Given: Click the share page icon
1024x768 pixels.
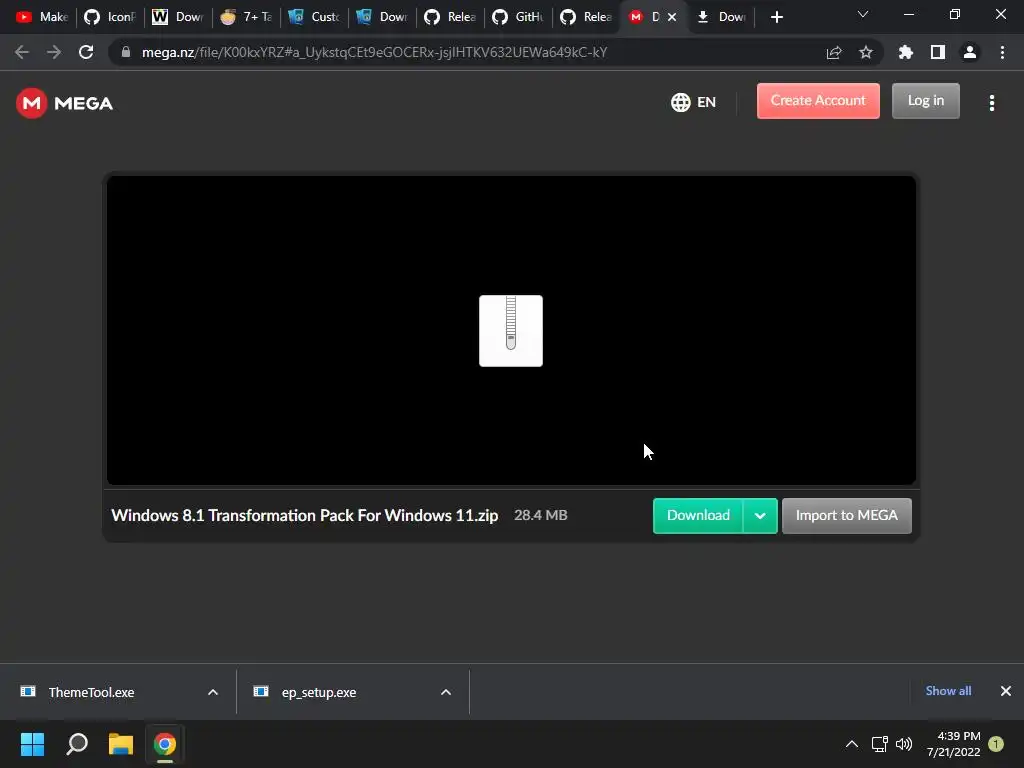Looking at the screenshot, I should 833,52.
